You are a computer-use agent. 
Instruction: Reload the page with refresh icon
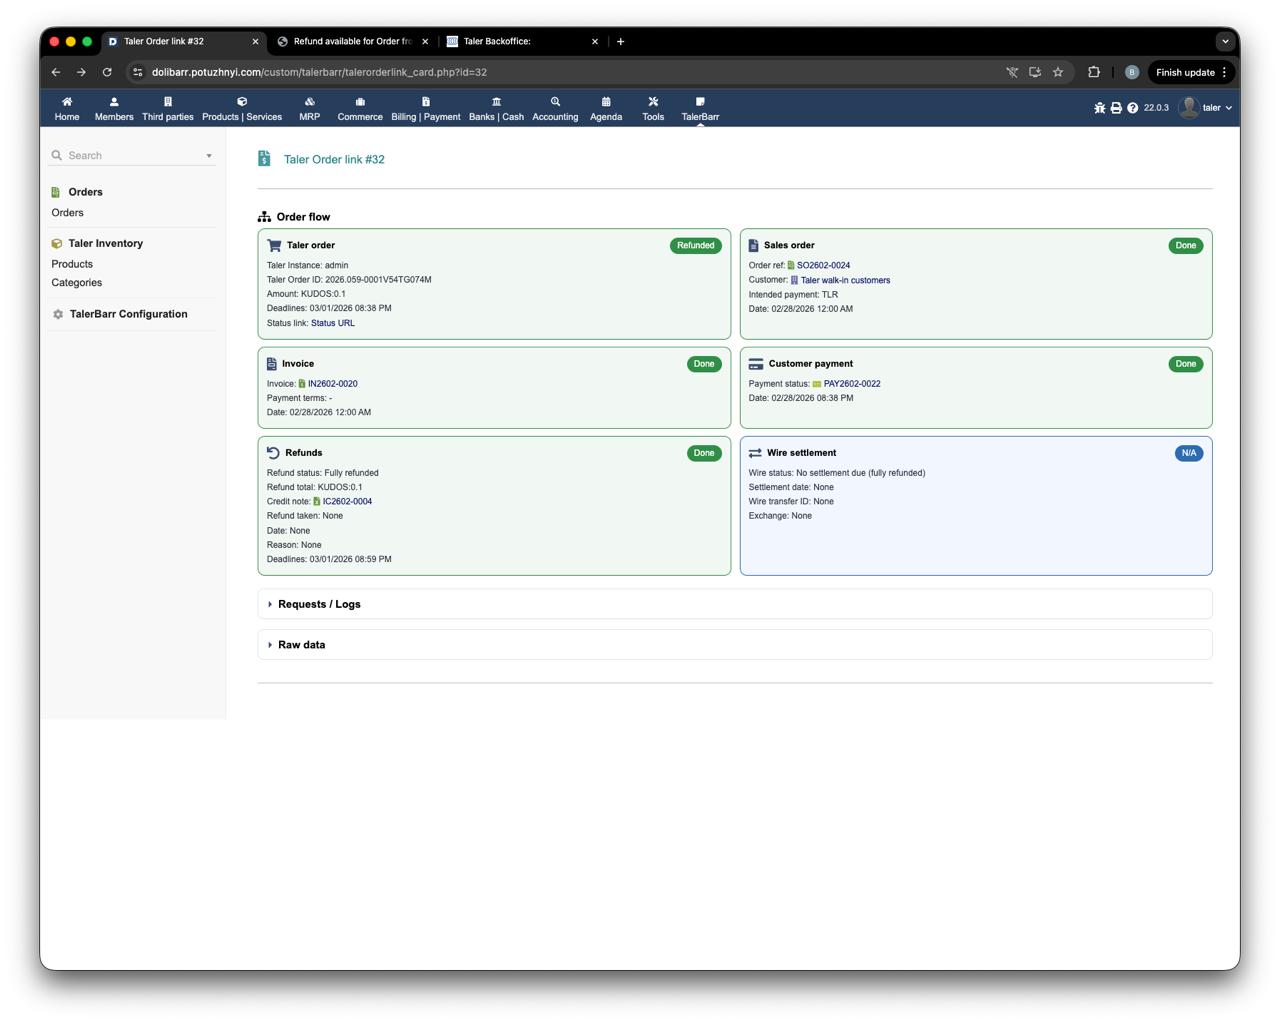[107, 72]
